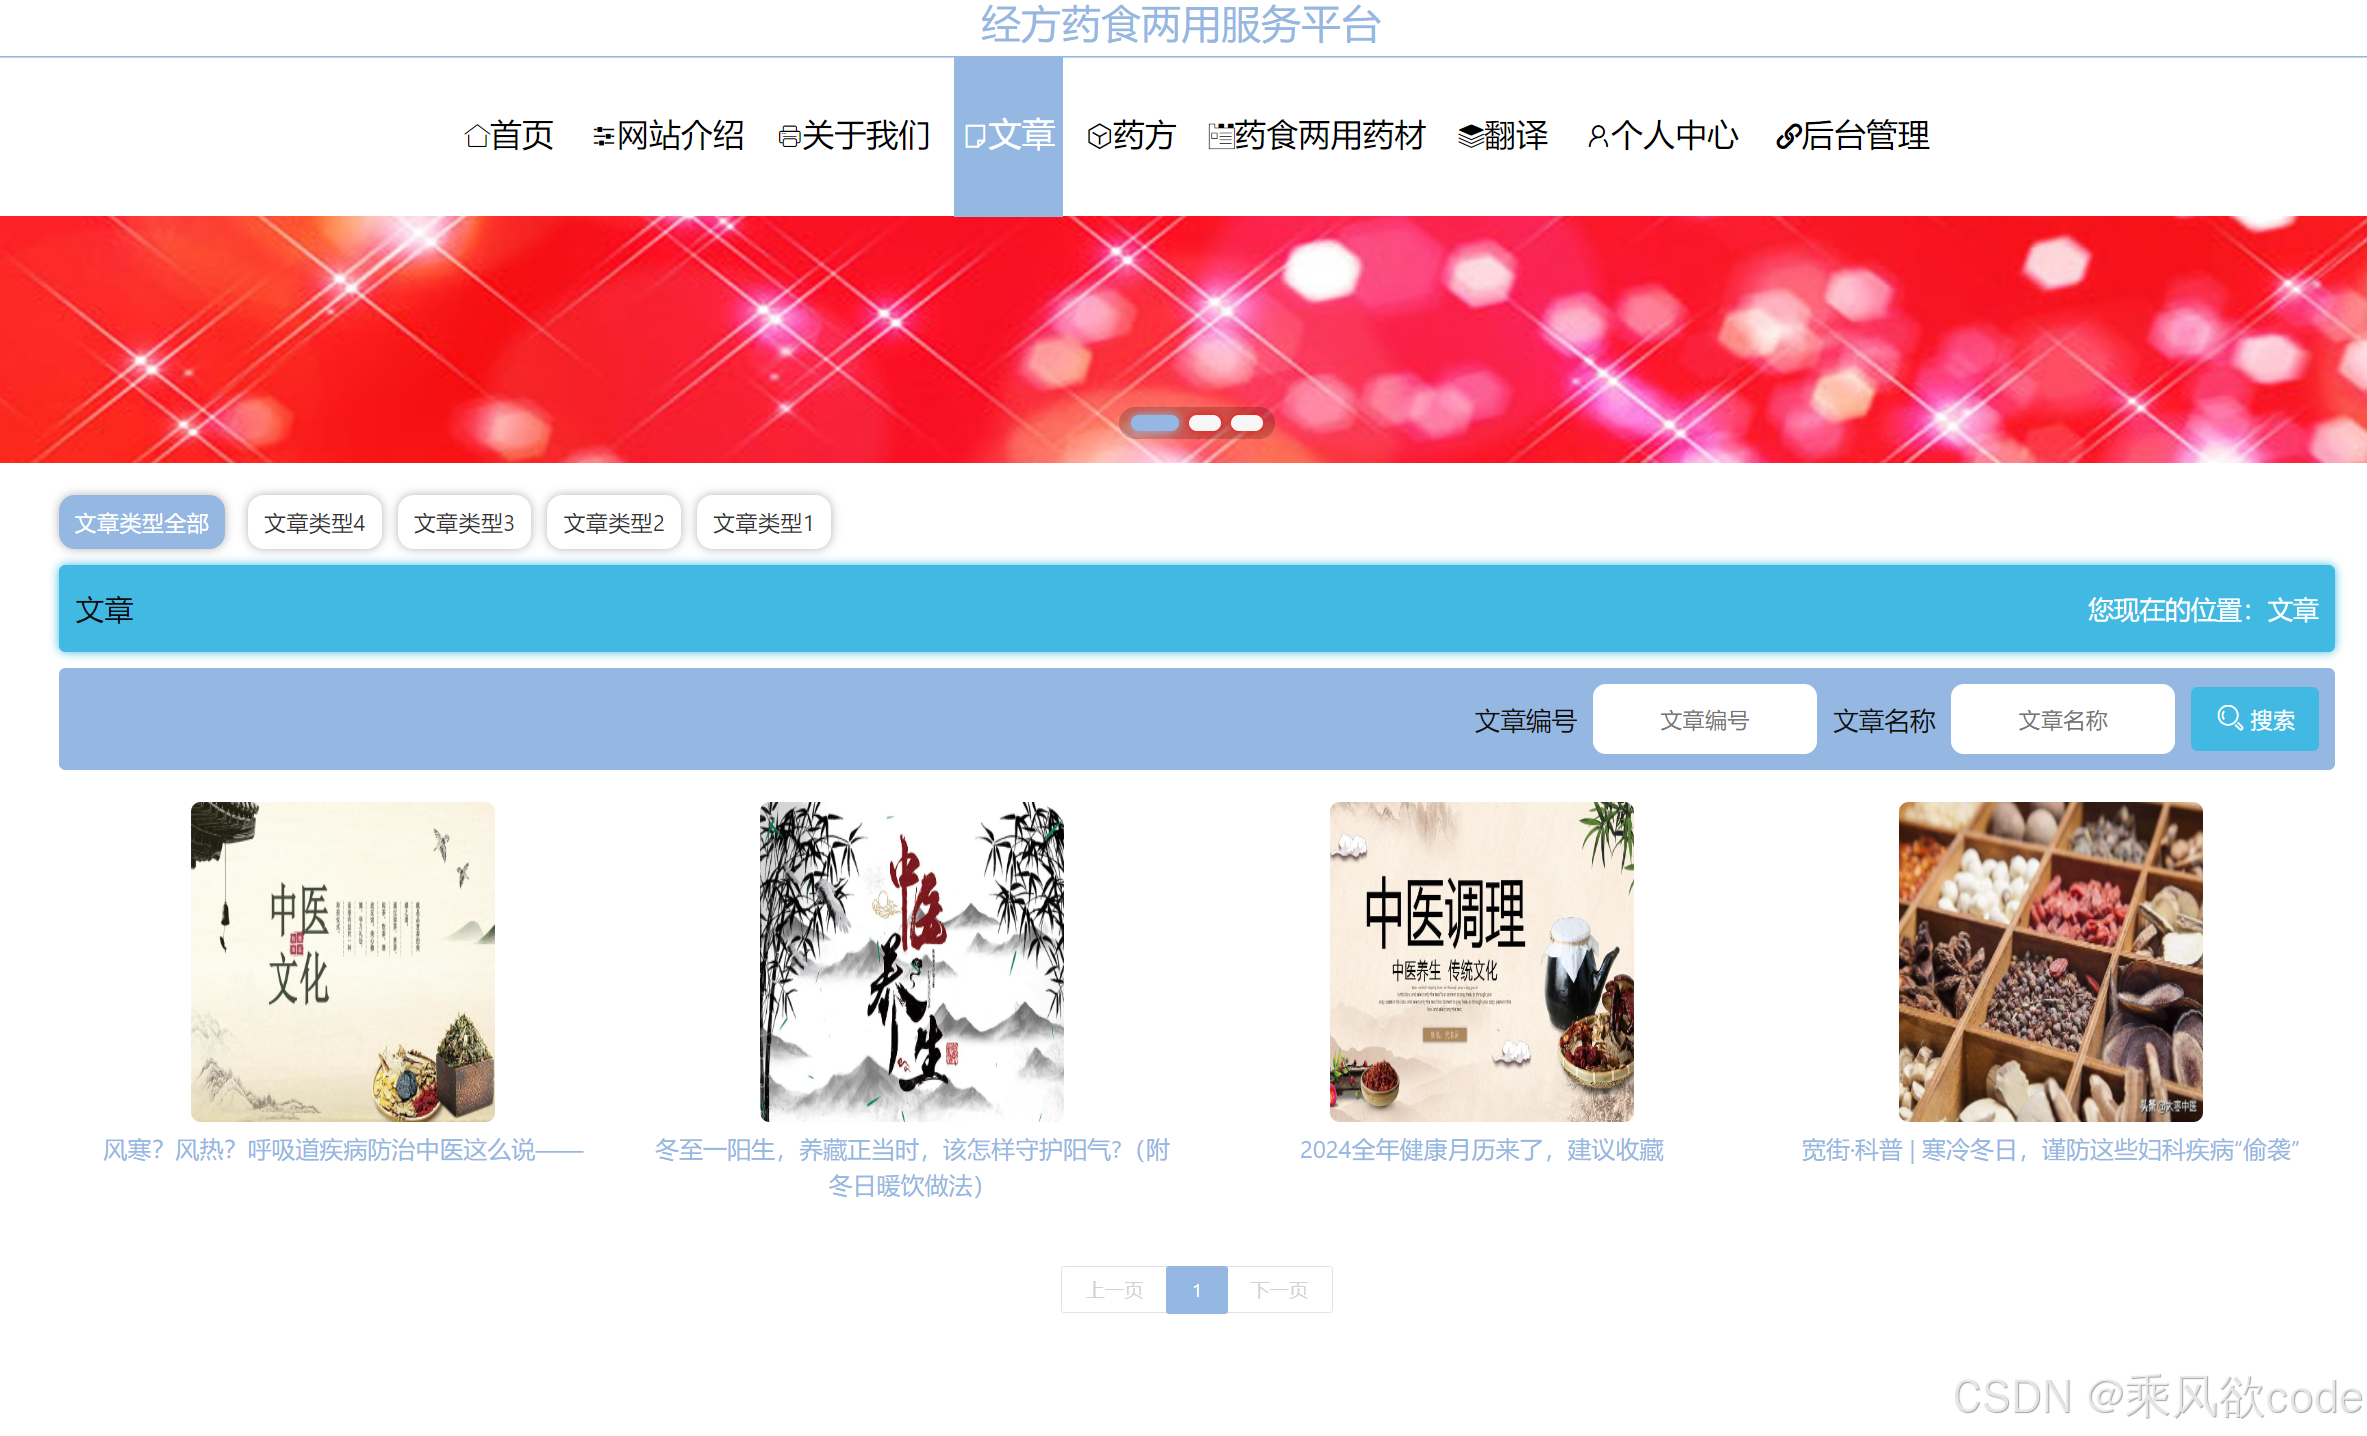The height and width of the screenshot is (1436, 2367).
Task: Open the 2024全年健康月历来了 article link
Action: (1481, 1150)
